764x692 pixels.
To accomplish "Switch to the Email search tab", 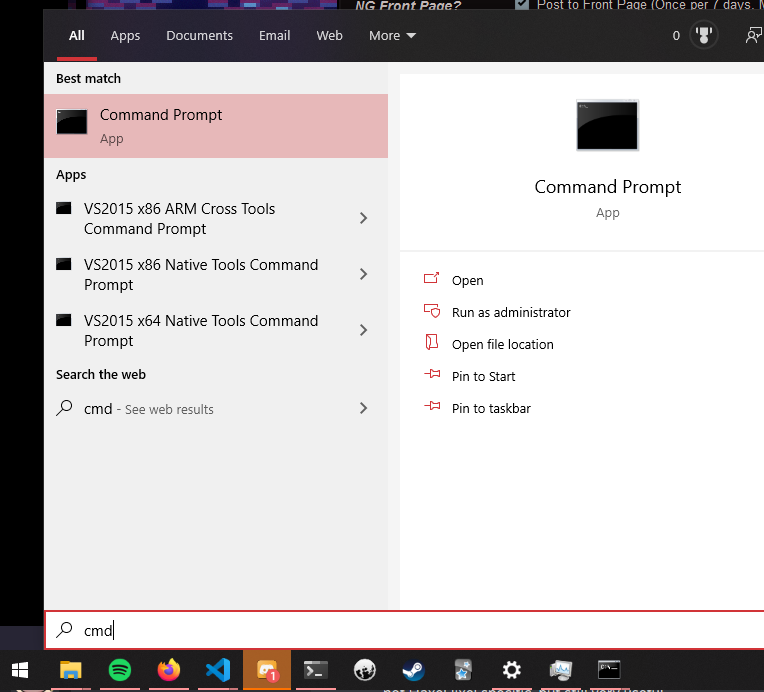I will [x=274, y=36].
